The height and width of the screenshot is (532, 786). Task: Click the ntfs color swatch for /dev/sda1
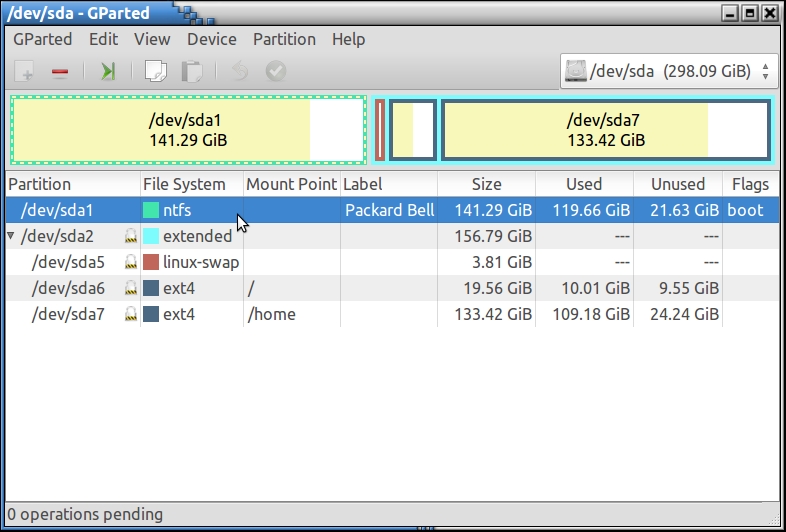click(x=151, y=211)
